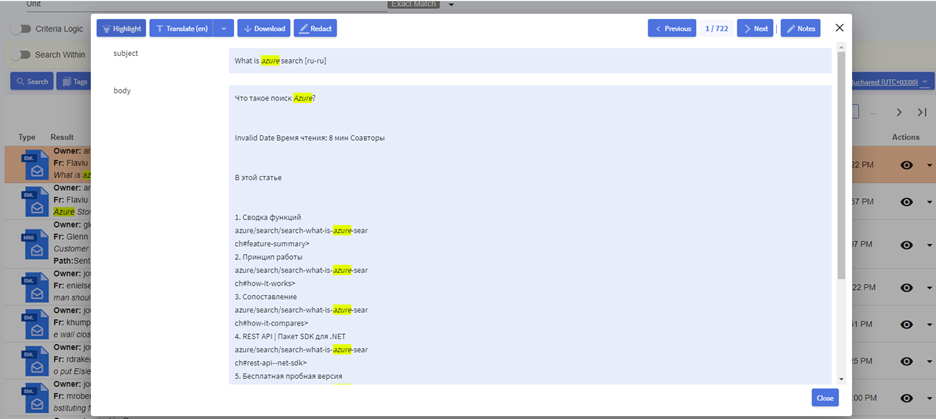The image size is (936, 419).
Task: Click MSG file icon of Glenn row
Action: pos(36,244)
